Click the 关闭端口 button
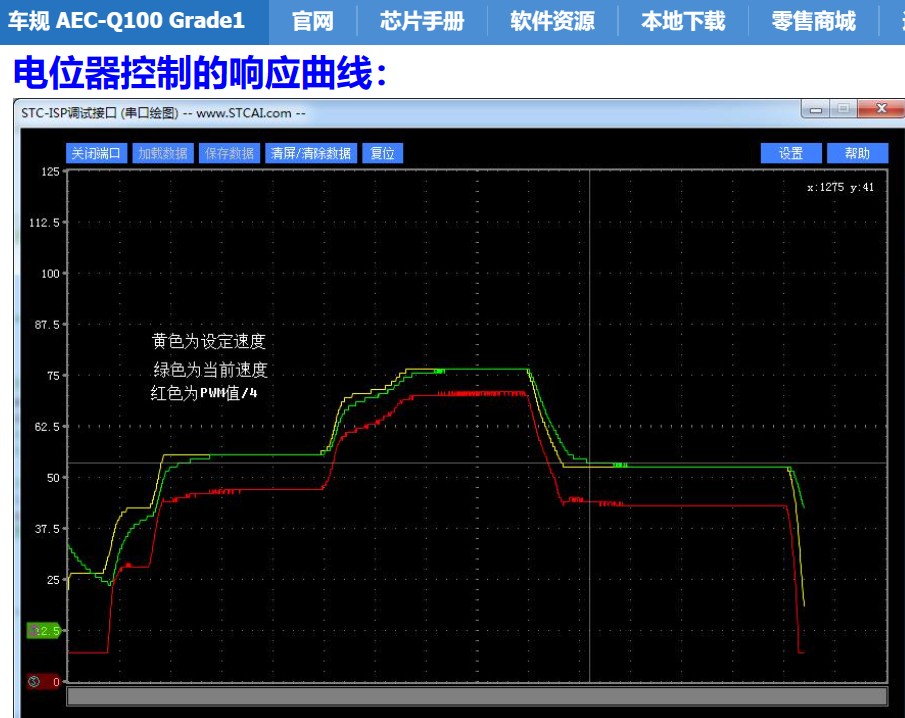 (x=96, y=153)
